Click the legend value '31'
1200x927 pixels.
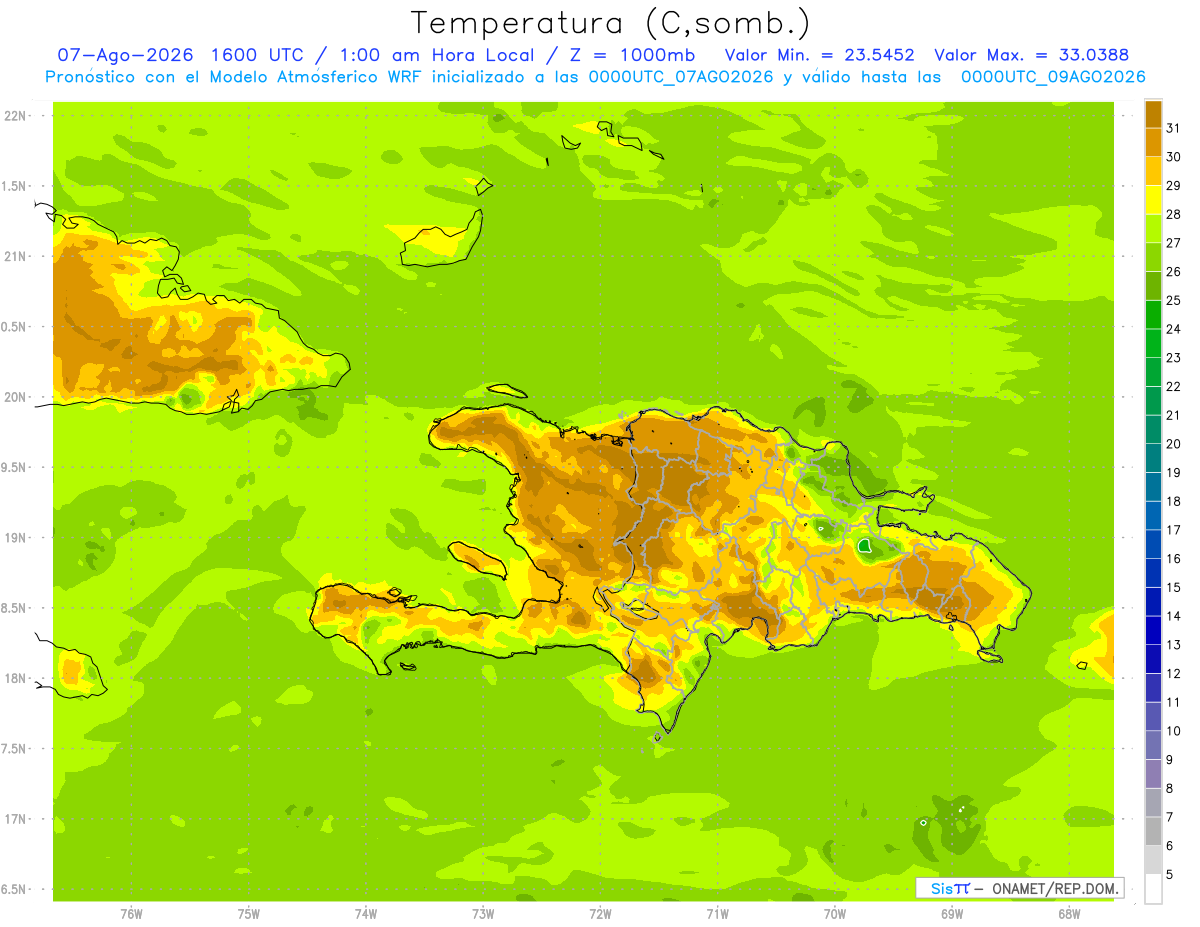pyautogui.click(x=1174, y=128)
